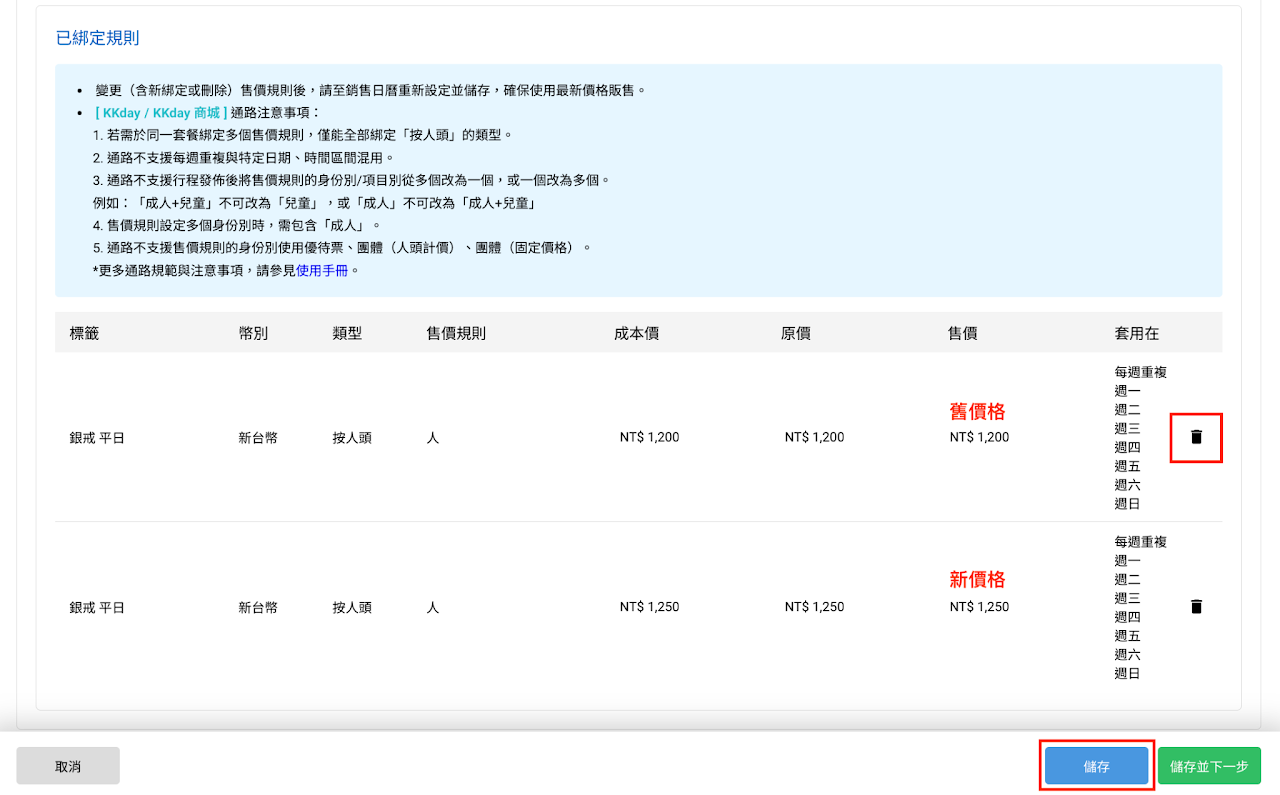The image size is (1280, 795).
Task: Click the 取消 cancel button
Action: point(68,766)
